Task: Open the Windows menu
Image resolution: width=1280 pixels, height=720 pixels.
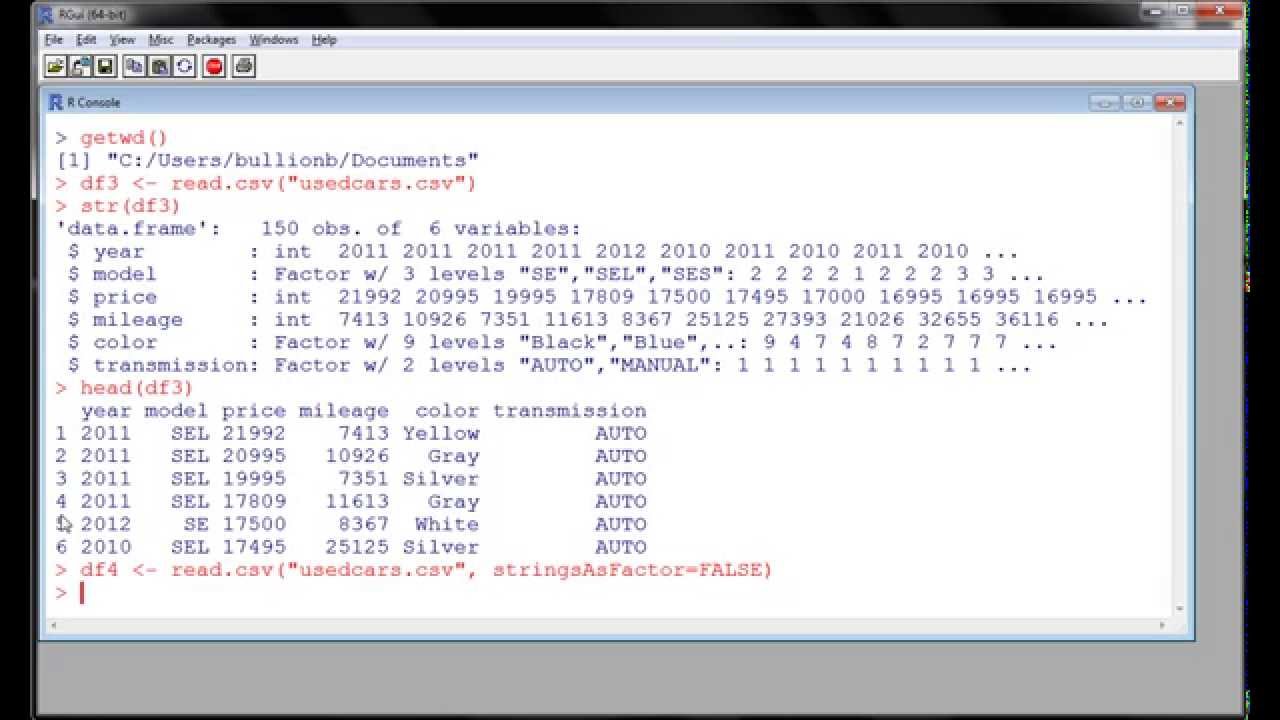Action: tap(274, 40)
